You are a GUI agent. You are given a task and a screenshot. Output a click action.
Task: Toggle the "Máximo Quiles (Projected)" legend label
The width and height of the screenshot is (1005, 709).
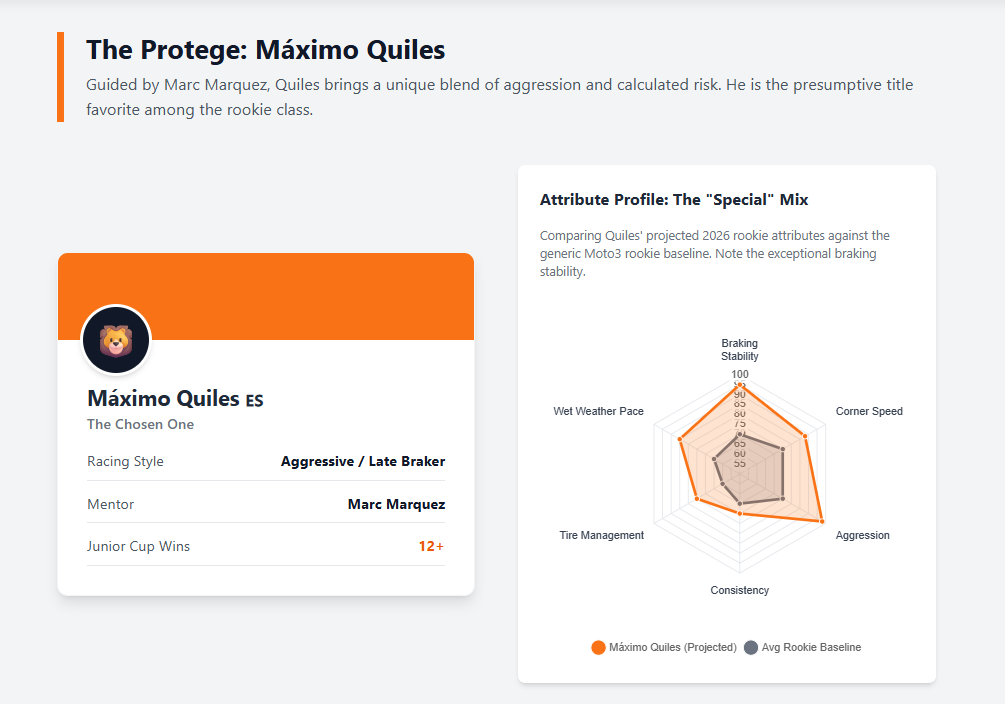(672, 647)
